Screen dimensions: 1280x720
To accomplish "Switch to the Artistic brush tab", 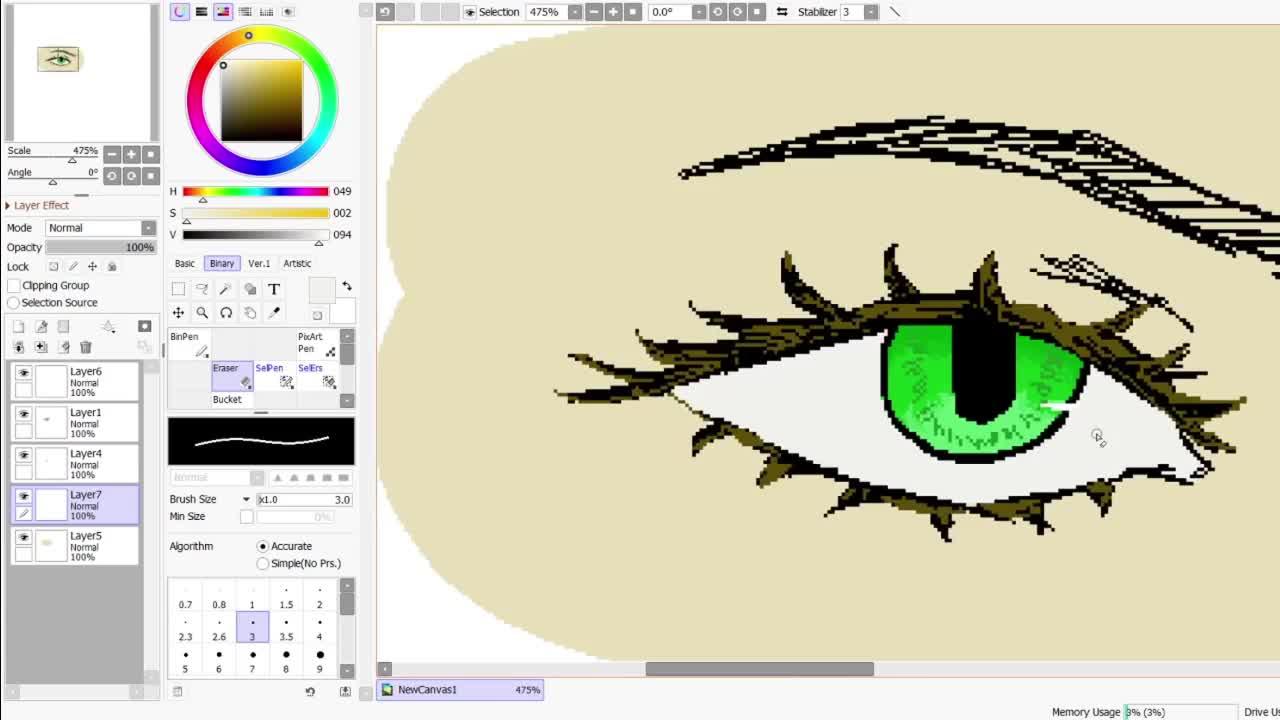I will coord(297,264).
